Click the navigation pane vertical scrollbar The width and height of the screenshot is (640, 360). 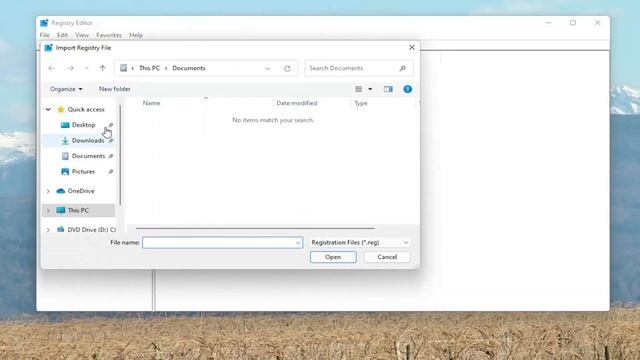pyautogui.click(x=120, y=155)
